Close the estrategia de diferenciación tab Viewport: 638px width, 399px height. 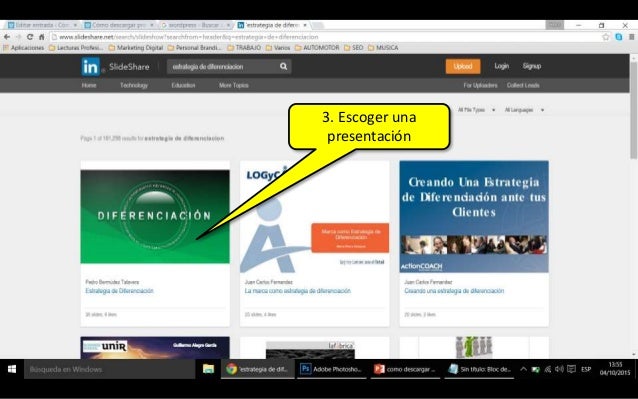[305, 25]
